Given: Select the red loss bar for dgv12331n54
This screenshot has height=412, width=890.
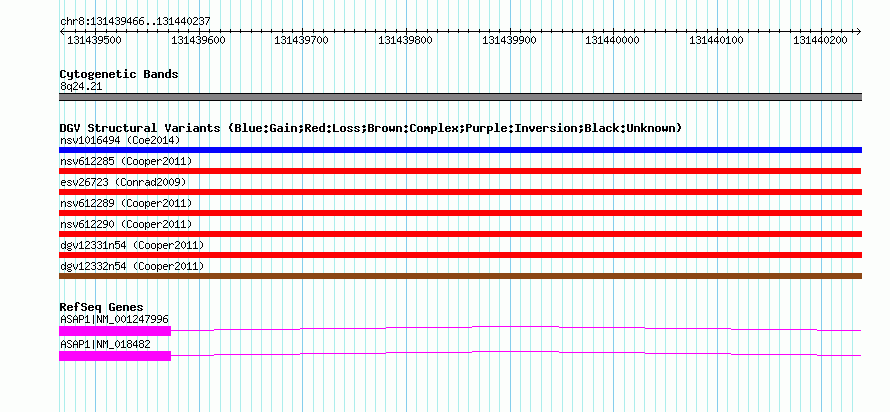Looking at the screenshot, I should pos(460,255).
